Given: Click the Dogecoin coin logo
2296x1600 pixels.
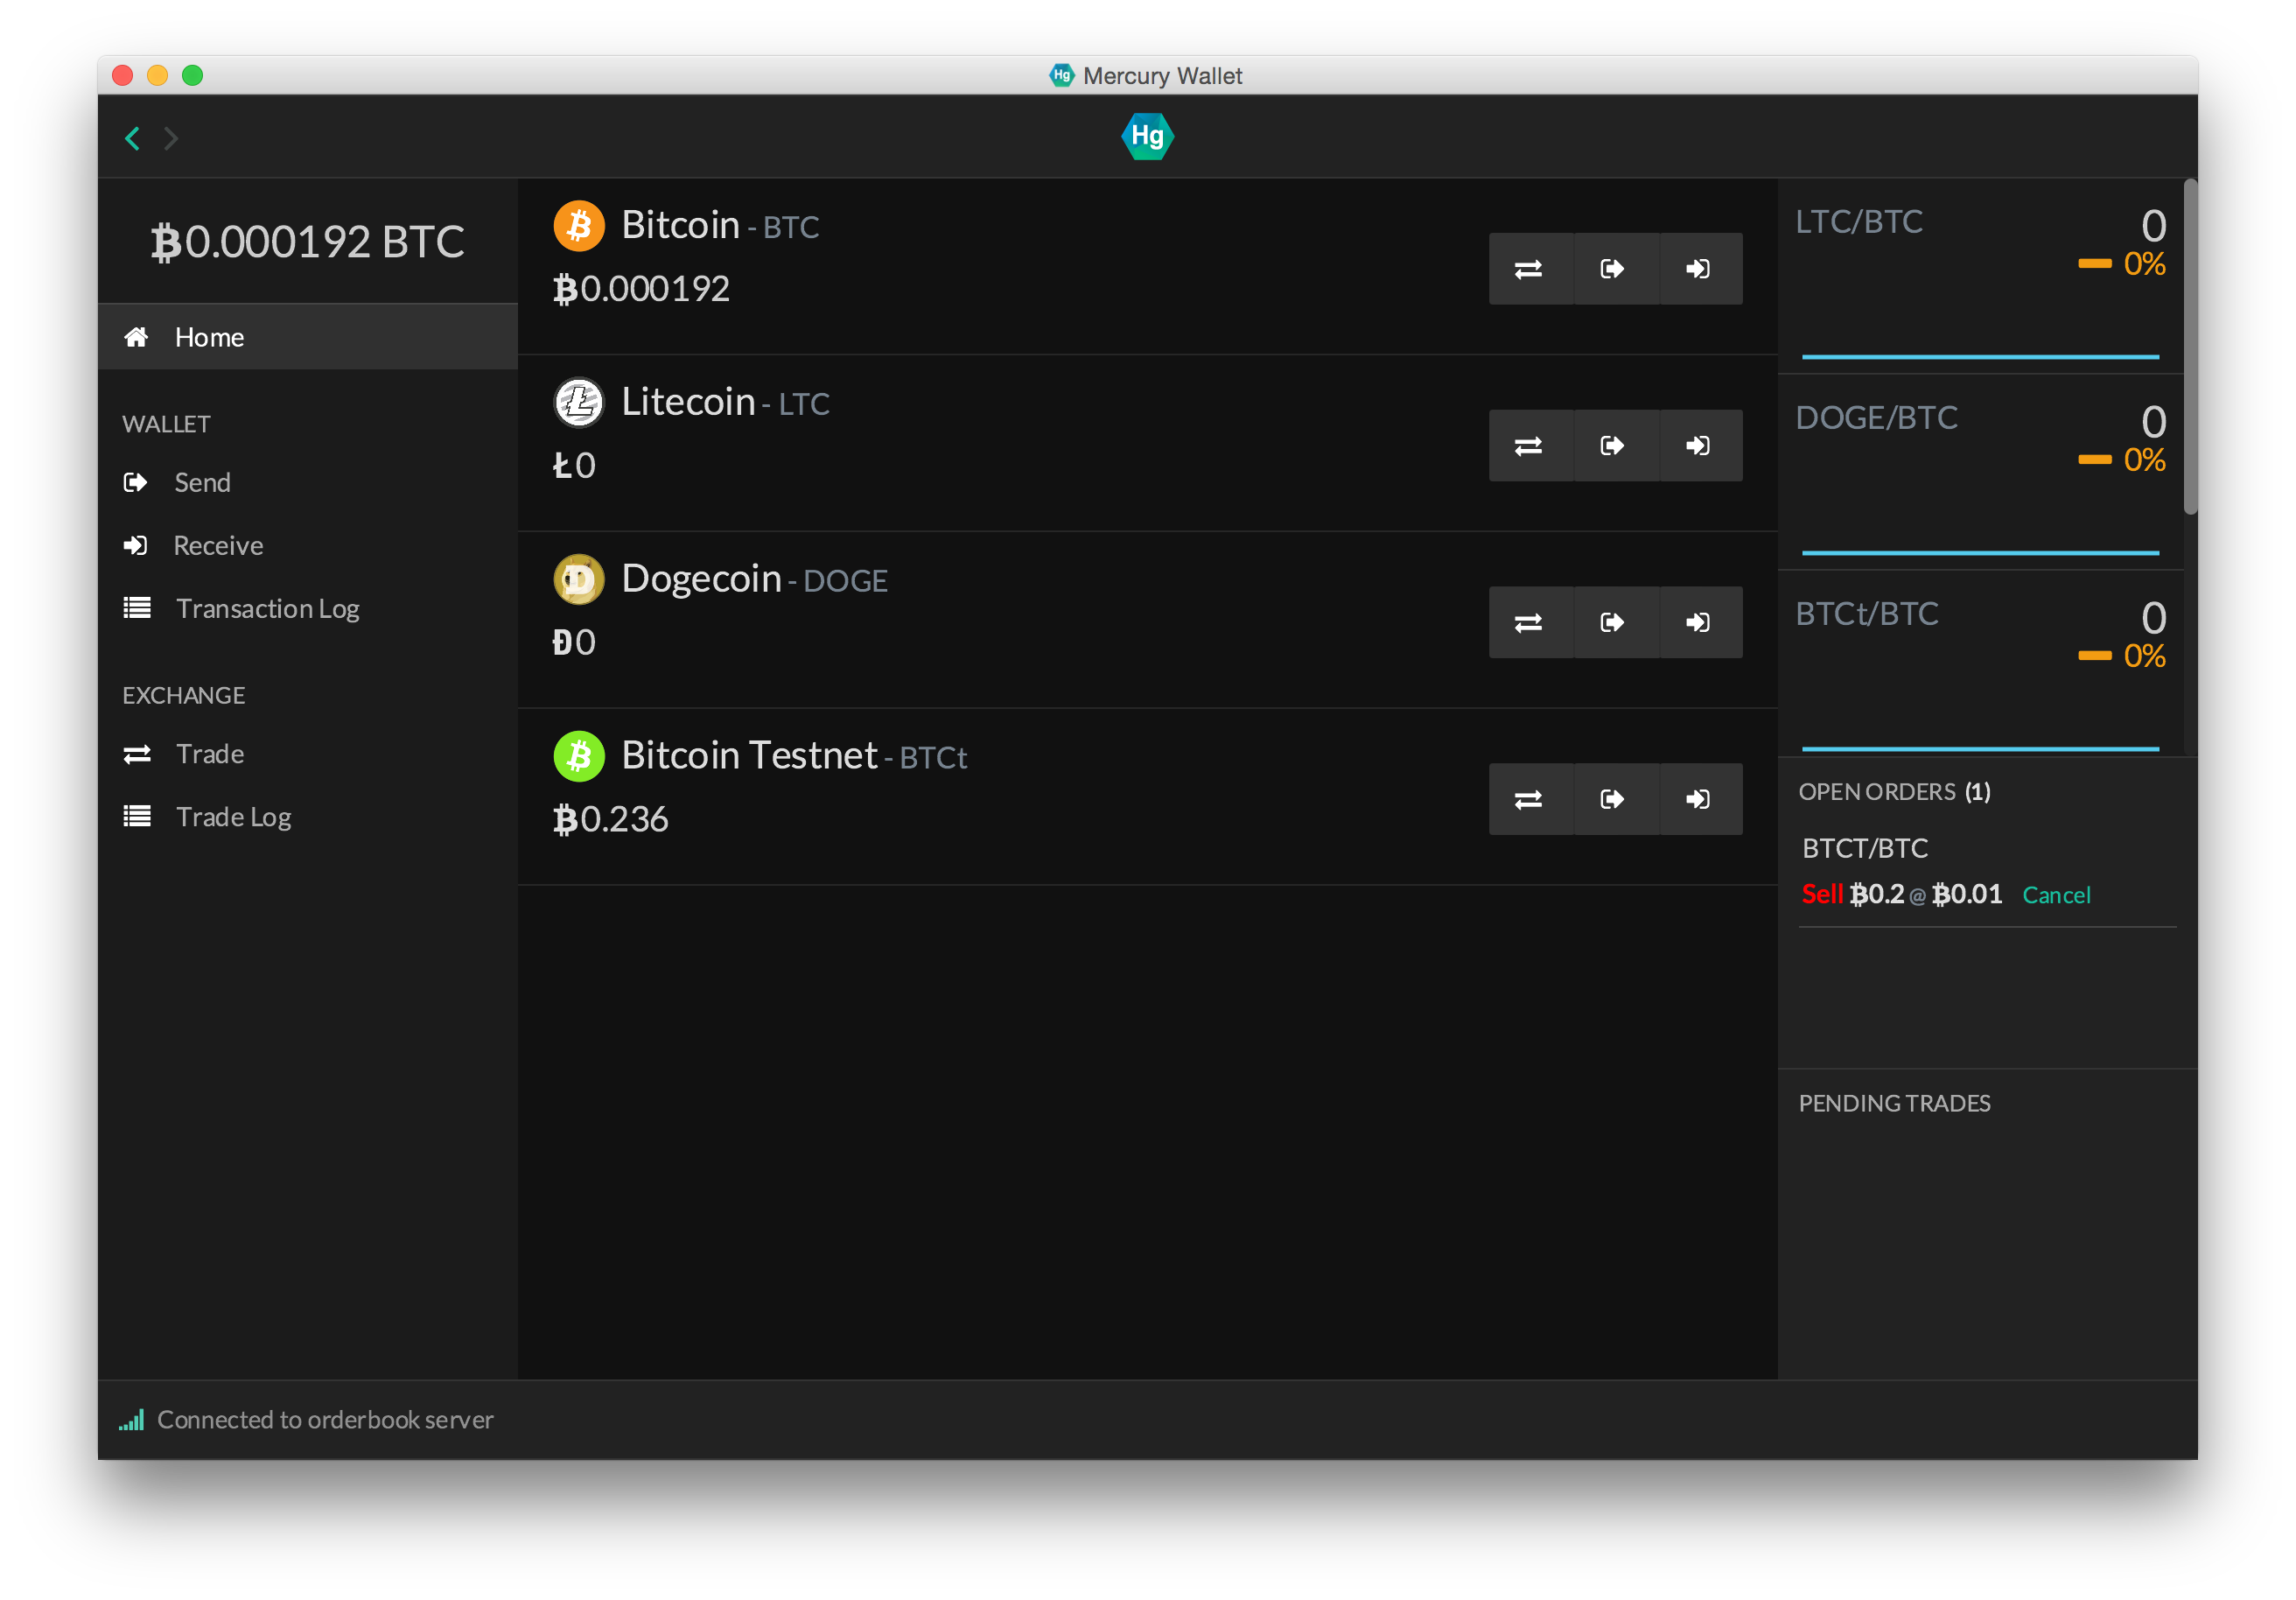Looking at the screenshot, I should pos(579,579).
